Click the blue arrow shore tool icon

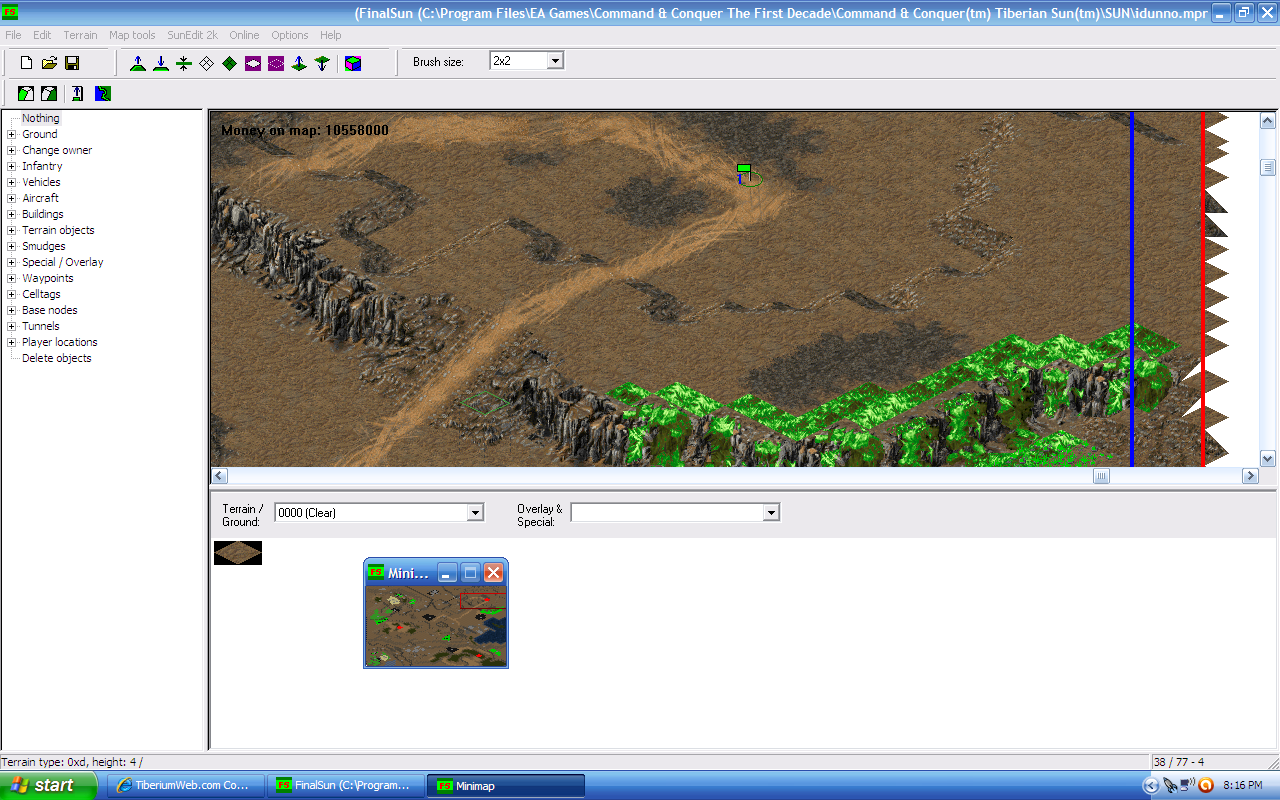click(x=77, y=94)
